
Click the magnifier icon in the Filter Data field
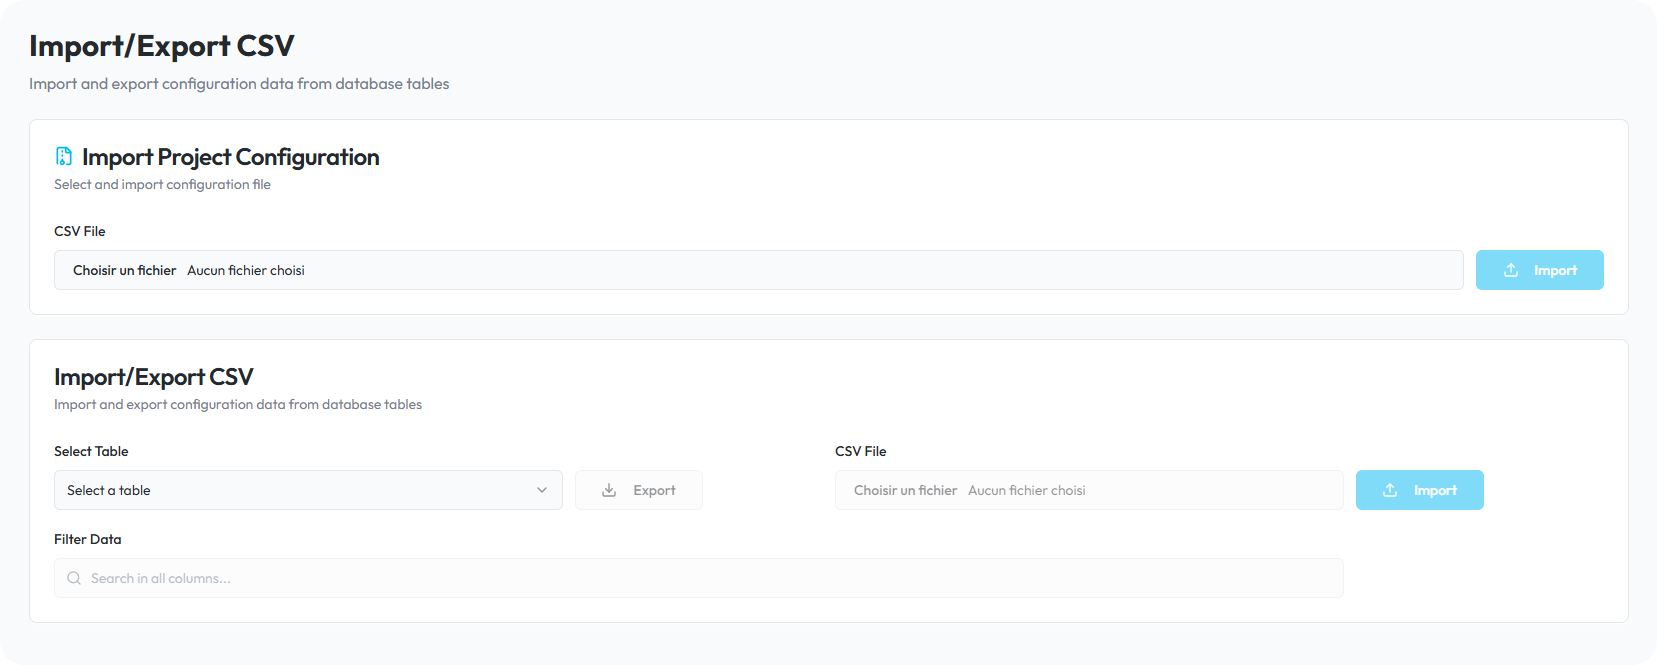(x=74, y=578)
